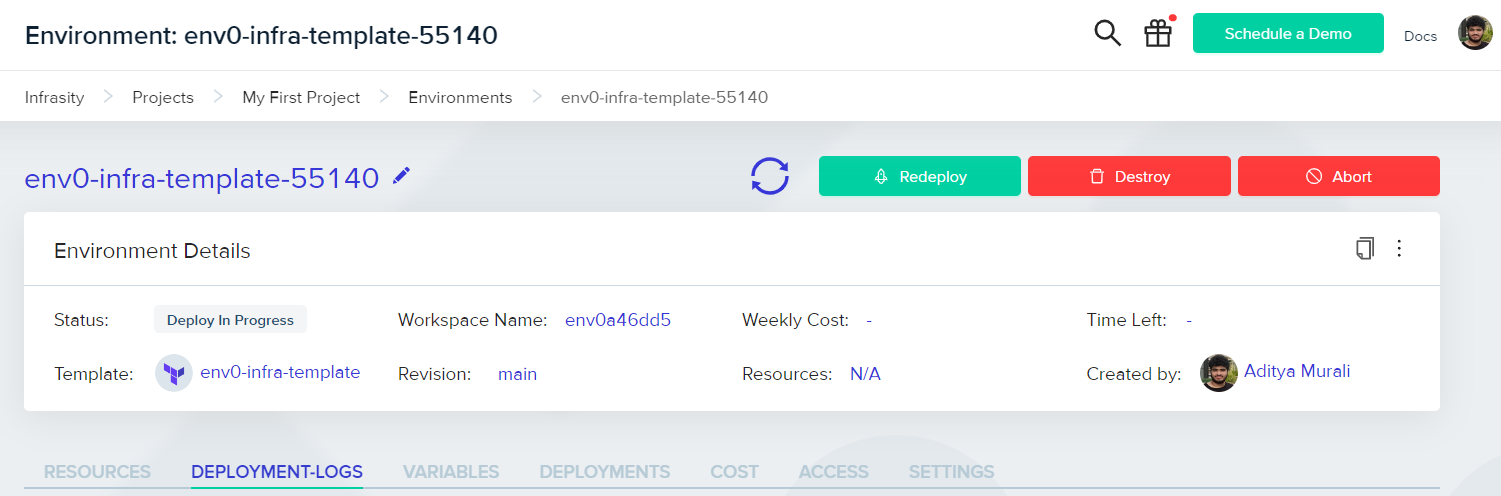The image size is (1501, 496).
Task: Click the Environment Details heading
Action: (152, 250)
